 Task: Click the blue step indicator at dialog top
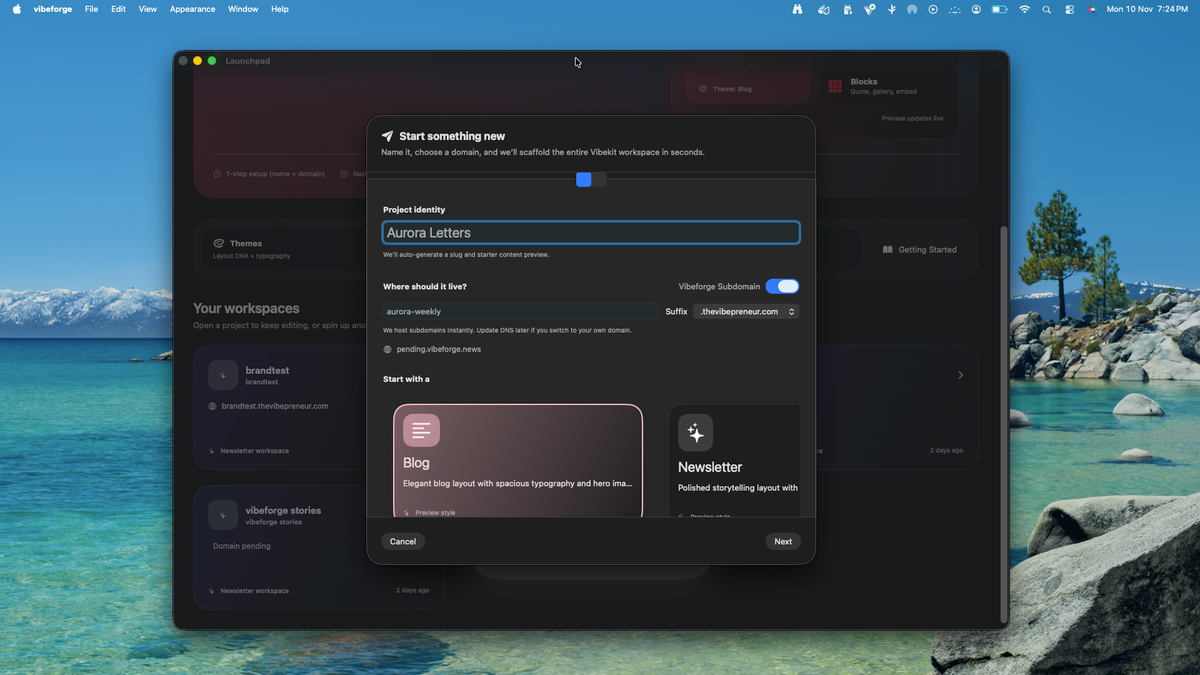[x=584, y=179]
